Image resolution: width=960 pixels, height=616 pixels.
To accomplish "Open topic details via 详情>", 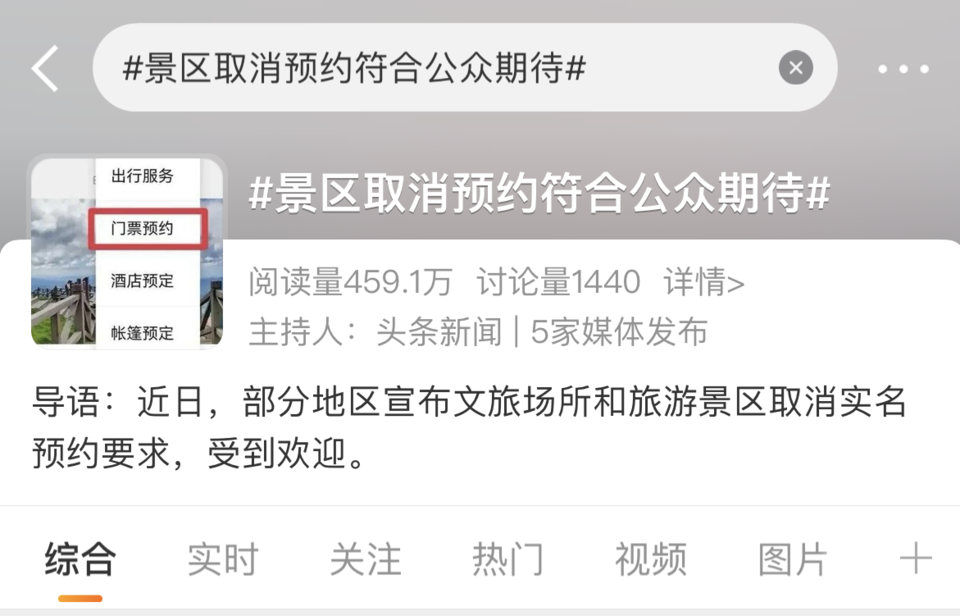I will coord(704,282).
